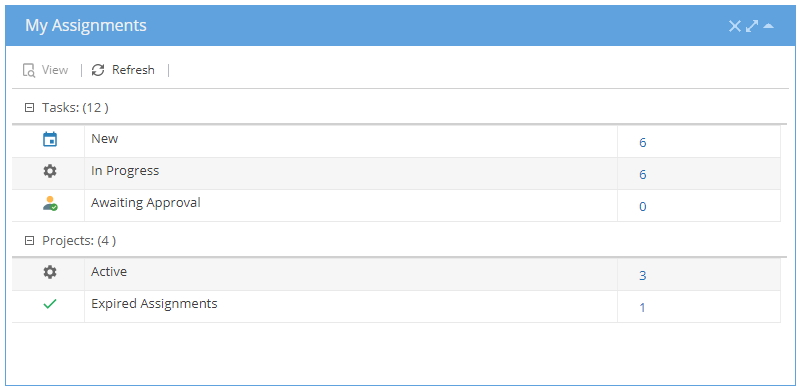
Task: Click the Awaiting Approval user icon
Action: coord(50,203)
